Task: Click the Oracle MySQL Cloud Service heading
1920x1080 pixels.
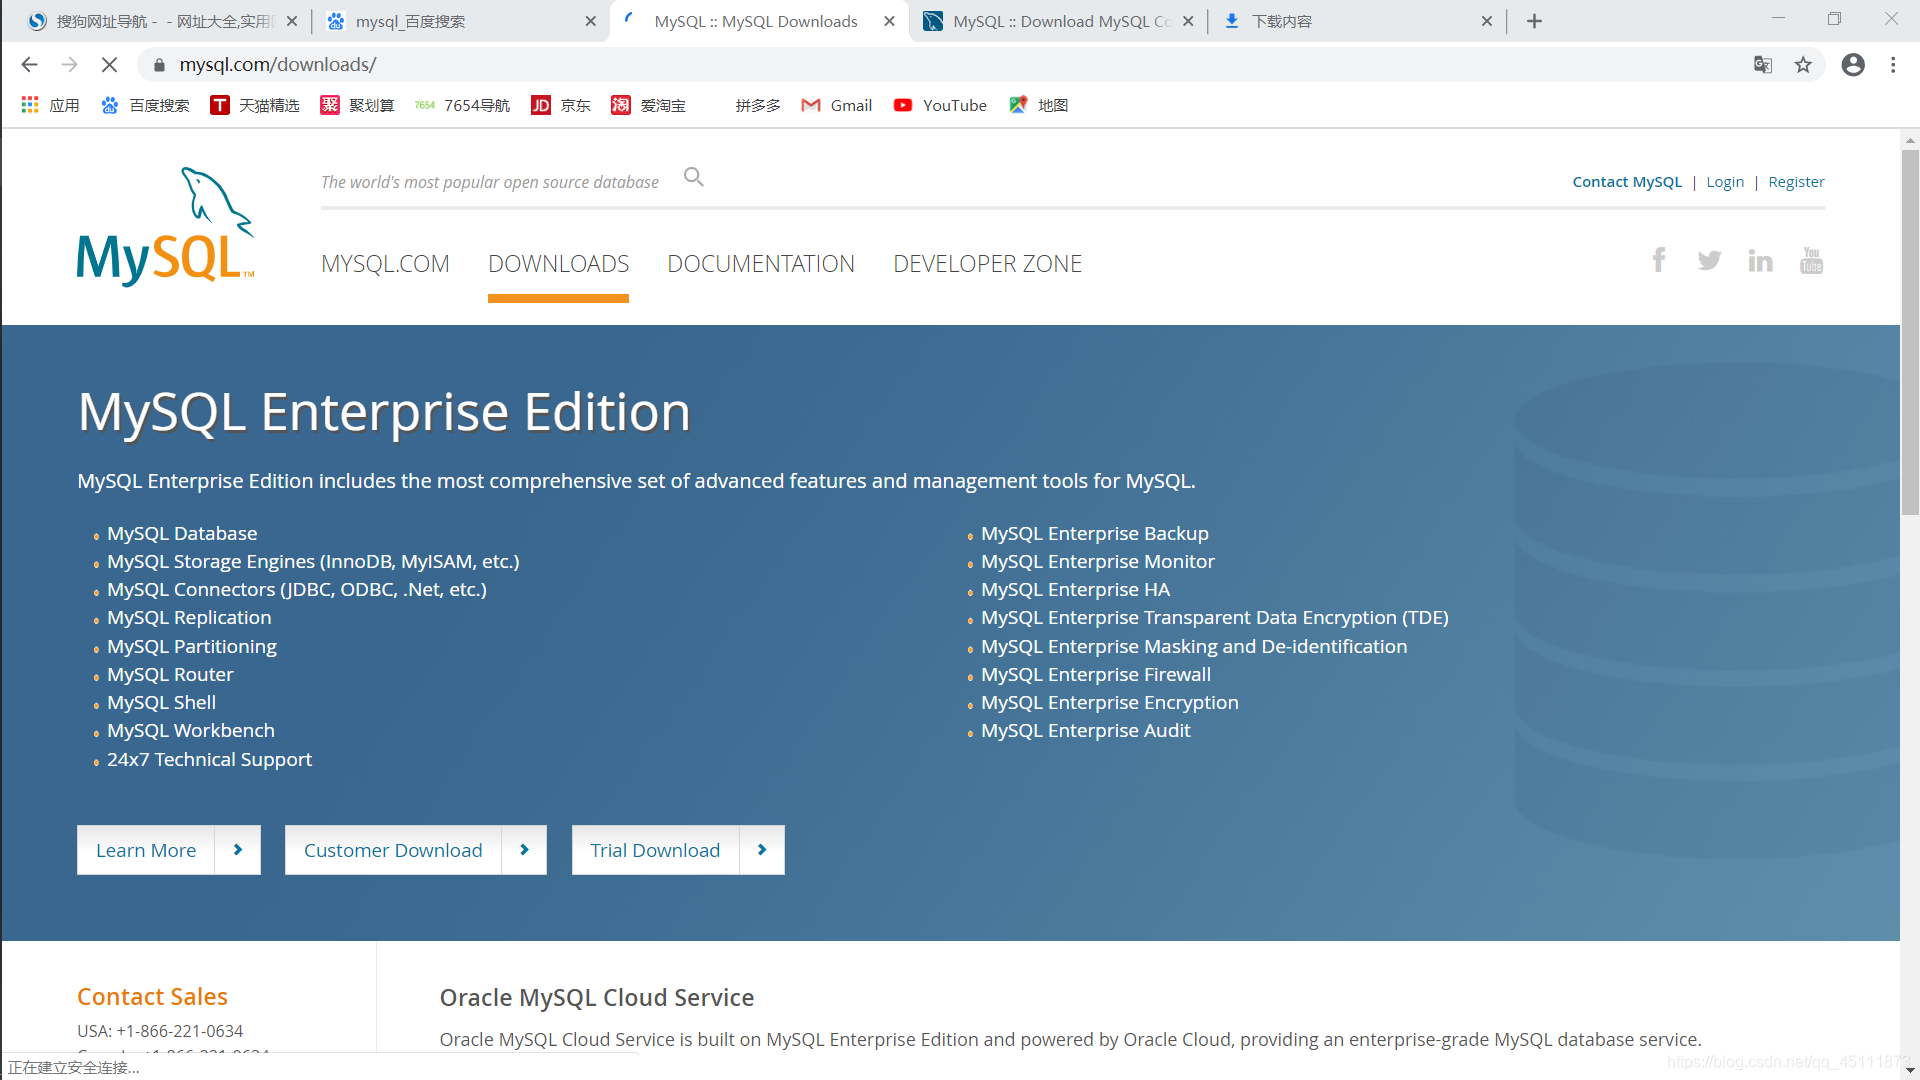Action: coord(597,998)
